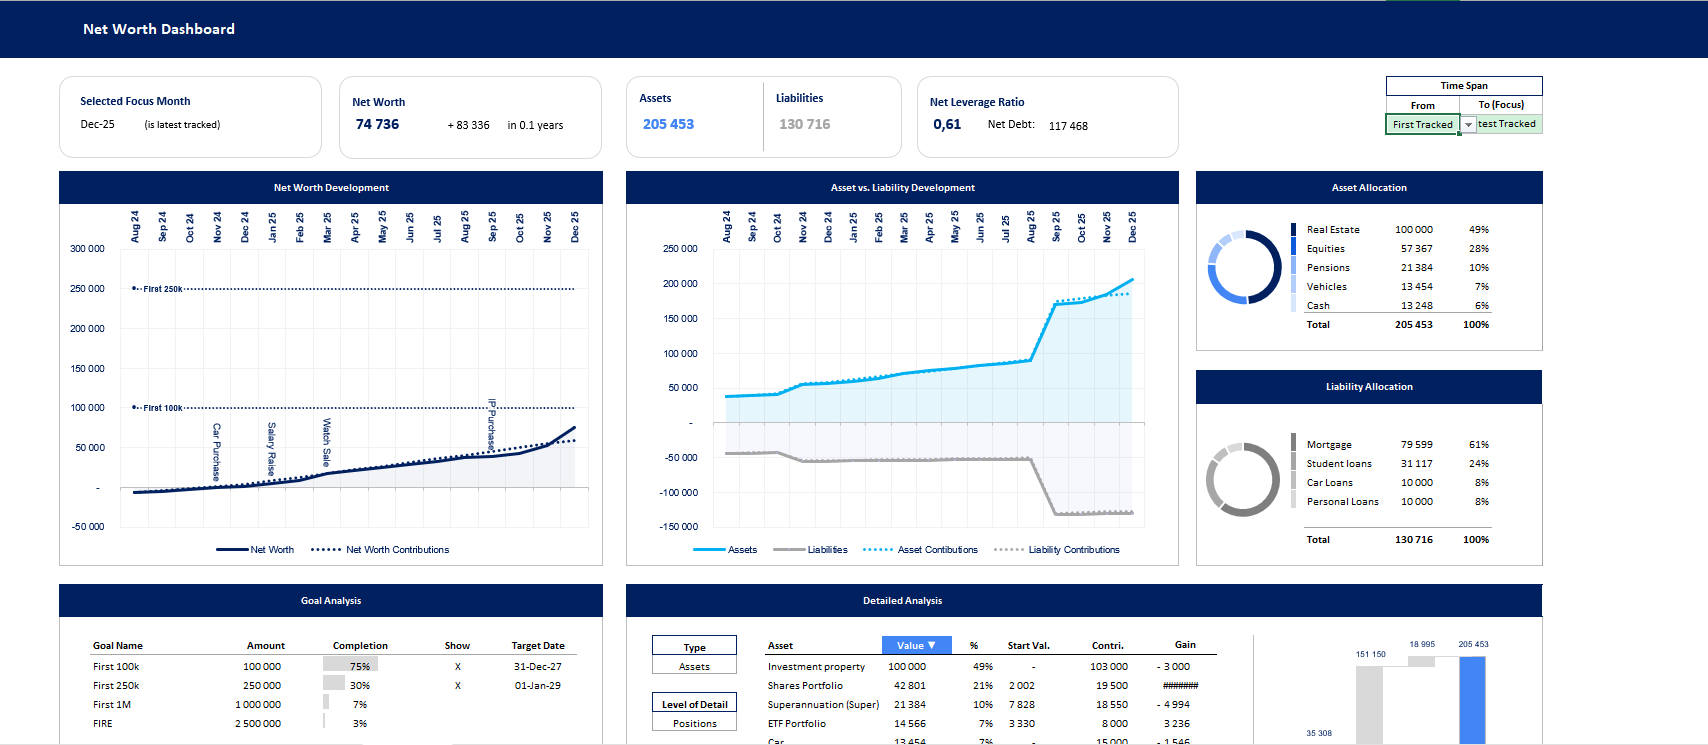This screenshot has height=745, width=1708.
Task: Click the 'Start Val.' column header
Action: 1029,646
